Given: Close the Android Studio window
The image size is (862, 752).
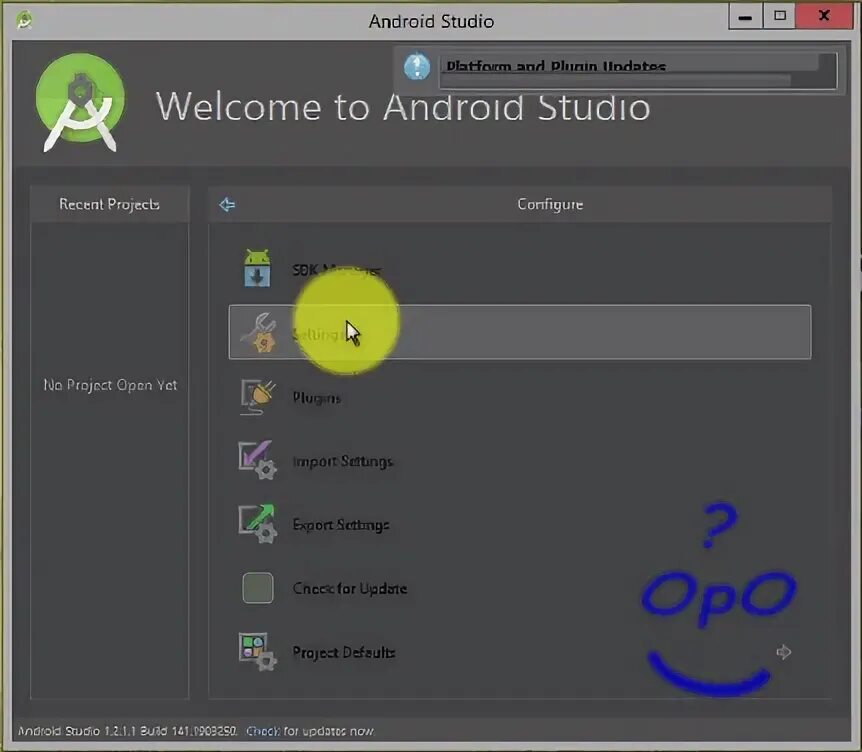Looking at the screenshot, I should point(823,16).
